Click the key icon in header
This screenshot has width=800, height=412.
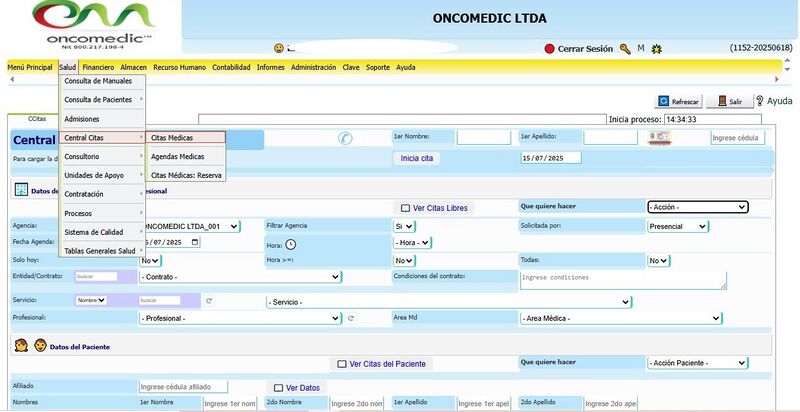pos(625,48)
